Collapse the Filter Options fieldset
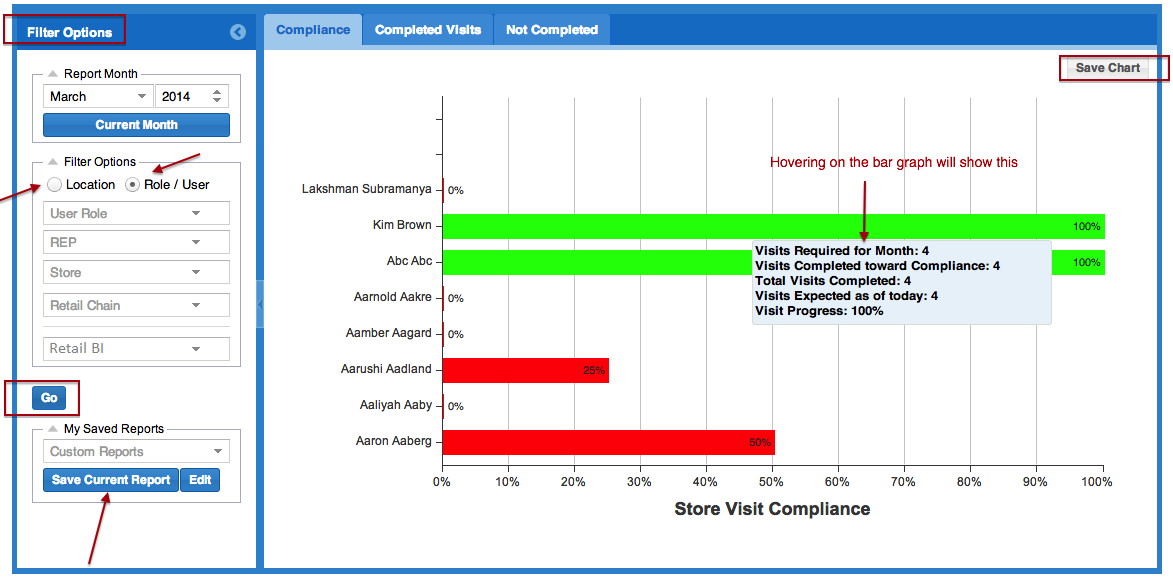 tap(53, 162)
